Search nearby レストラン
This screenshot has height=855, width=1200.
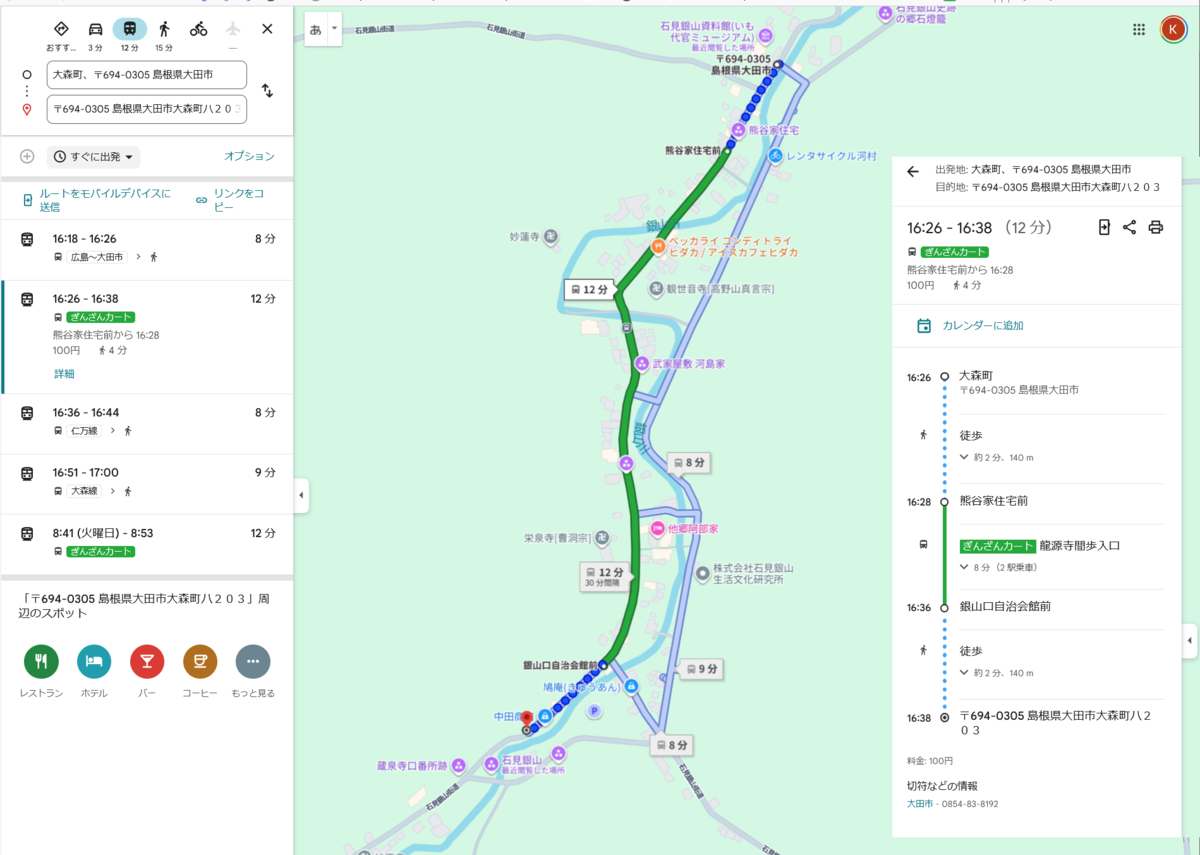[x=41, y=661]
